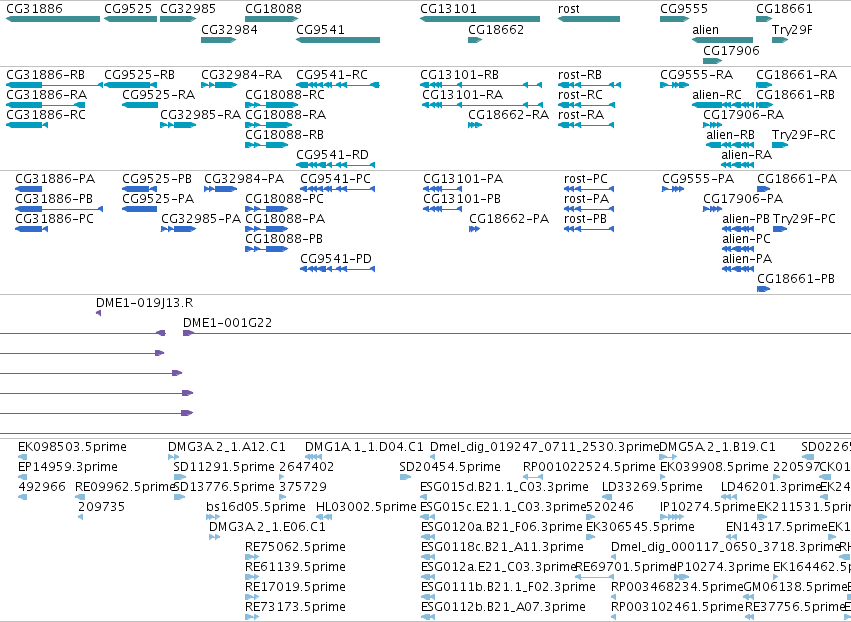Click protein CG18662-PA
This screenshot has width=851, height=622.
(474, 229)
